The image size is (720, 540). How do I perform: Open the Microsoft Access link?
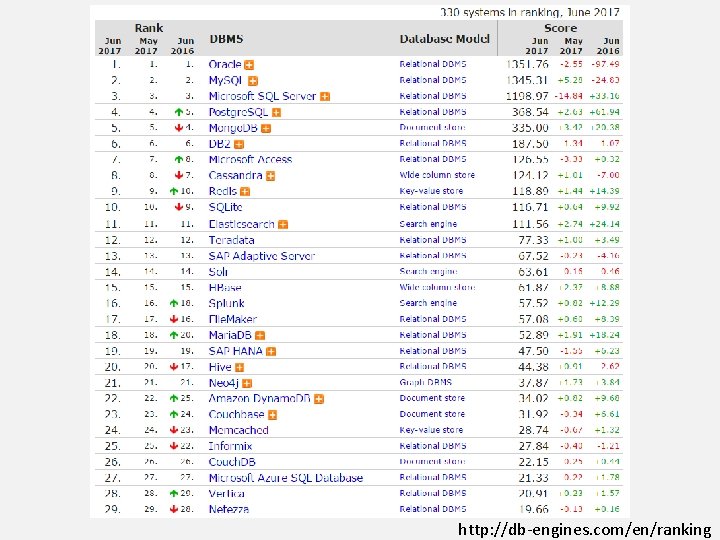click(250, 159)
